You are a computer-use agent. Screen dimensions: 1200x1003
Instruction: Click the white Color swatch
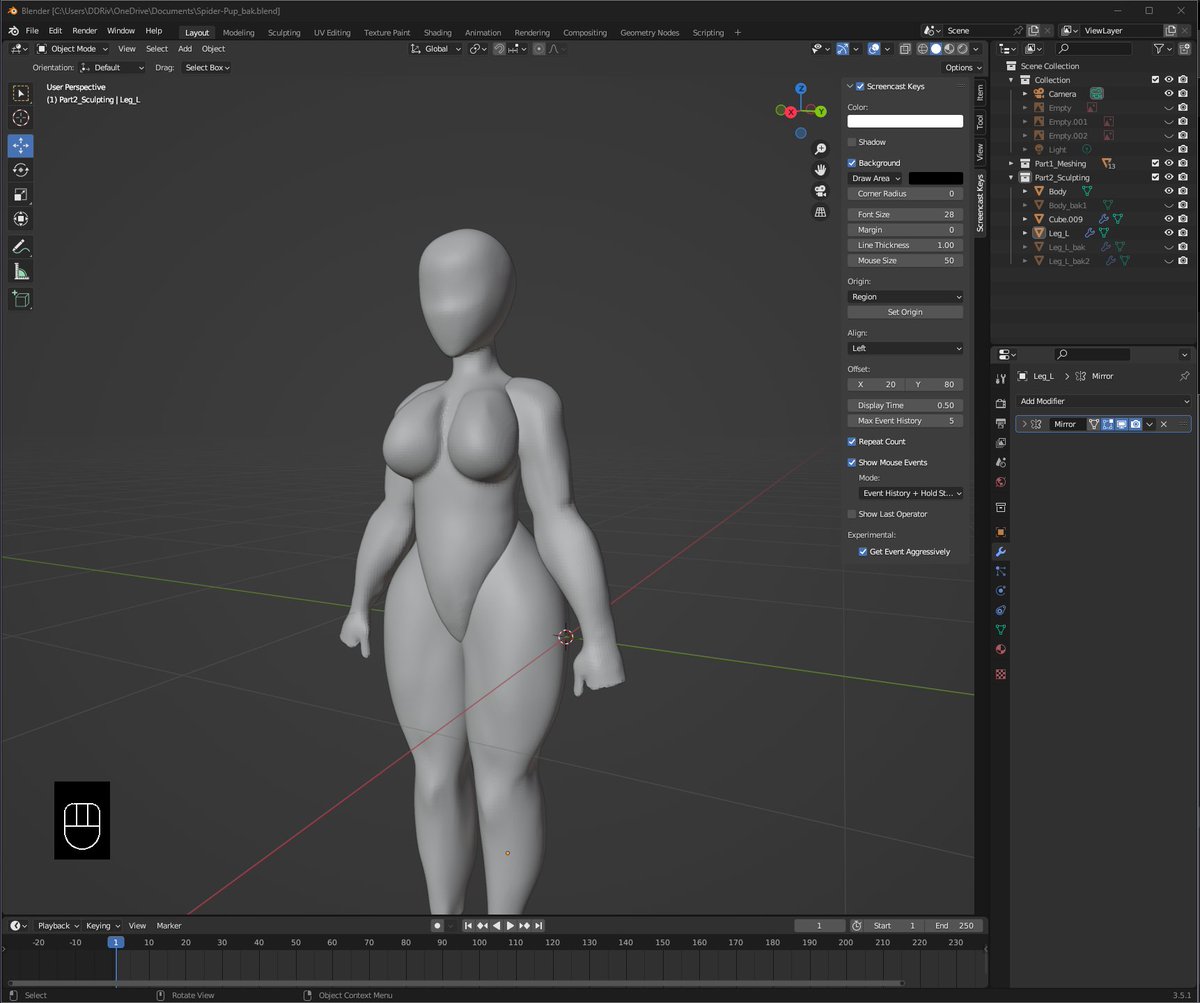905,121
